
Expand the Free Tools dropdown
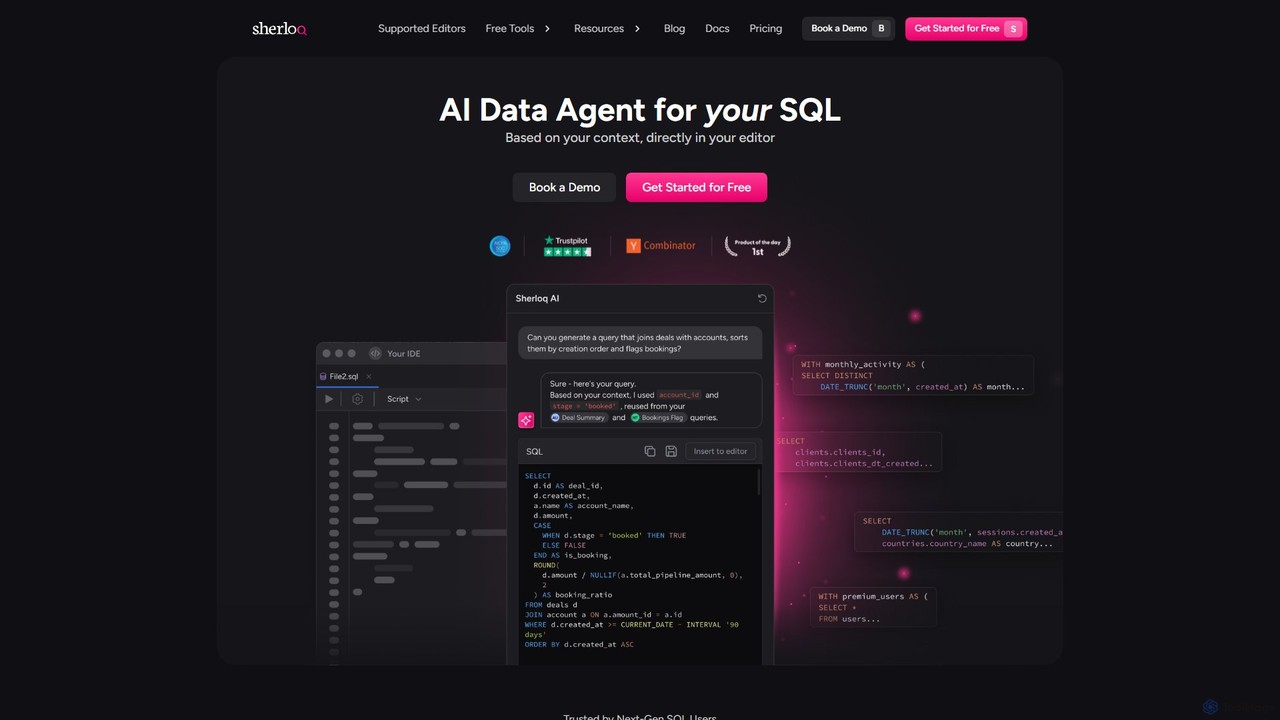point(518,29)
